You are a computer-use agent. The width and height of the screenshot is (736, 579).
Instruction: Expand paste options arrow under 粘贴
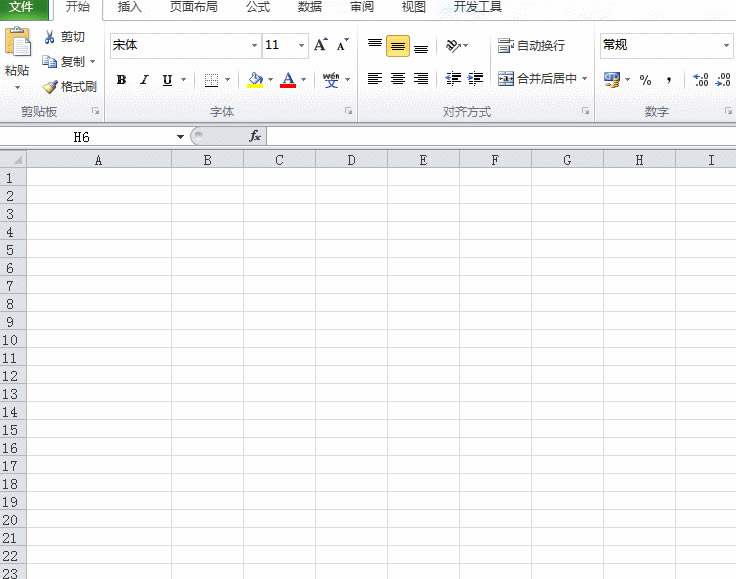(17, 88)
